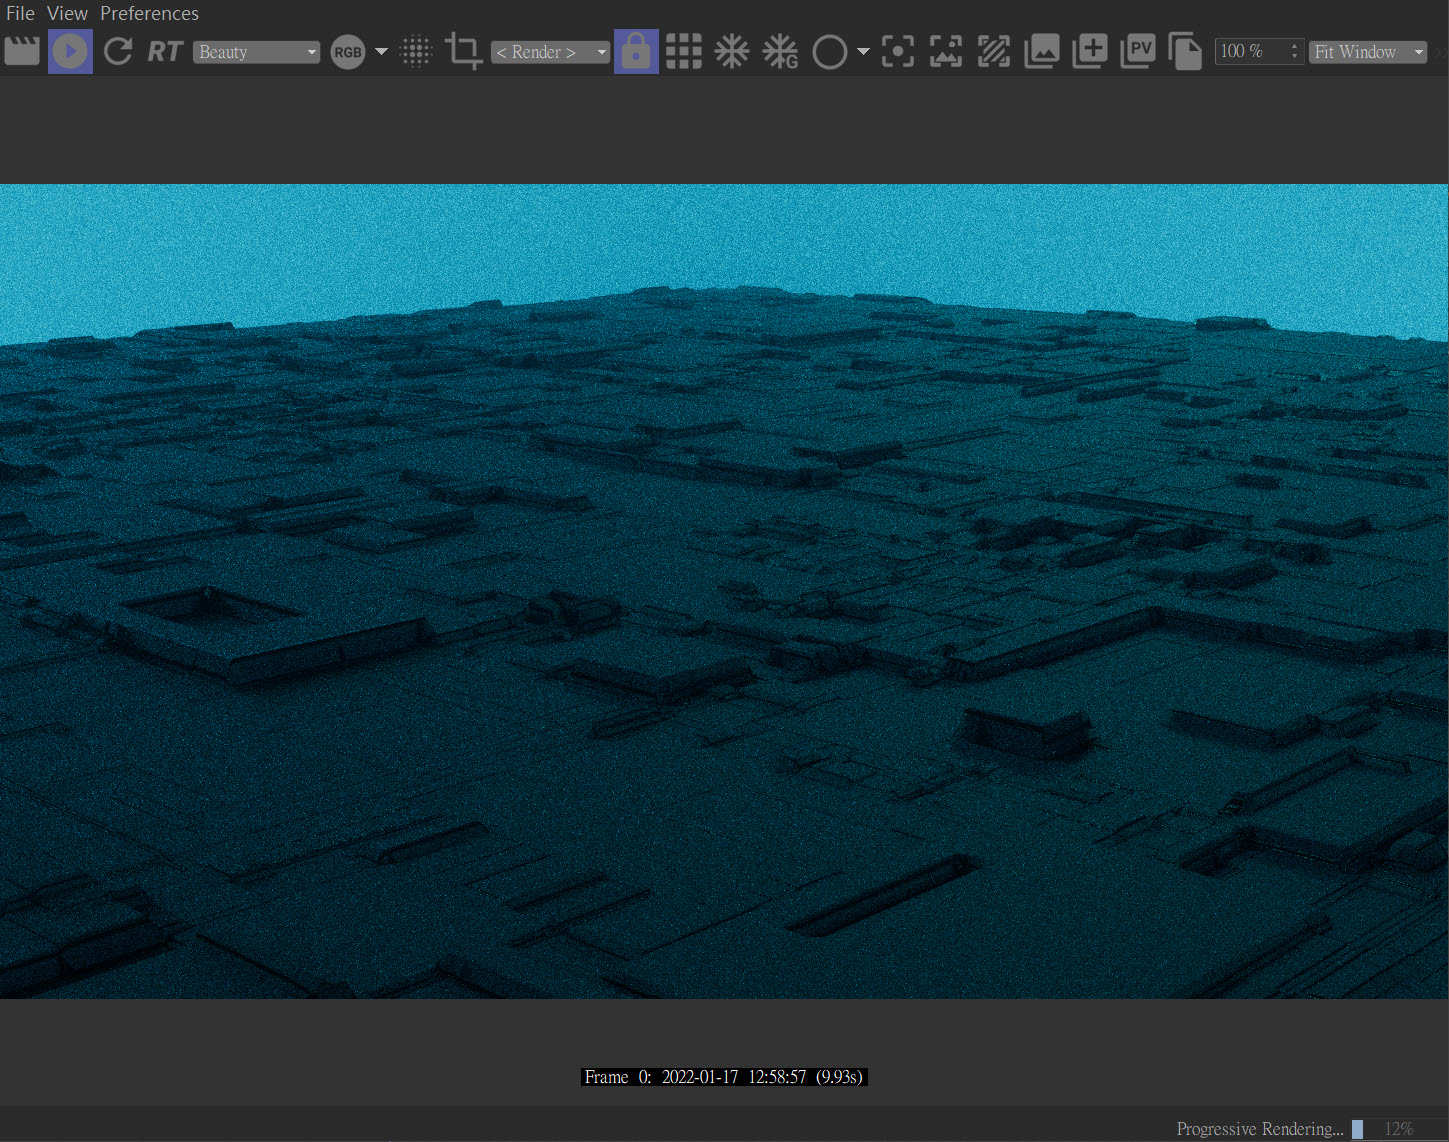Open the File menu

click(x=20, y=13)
